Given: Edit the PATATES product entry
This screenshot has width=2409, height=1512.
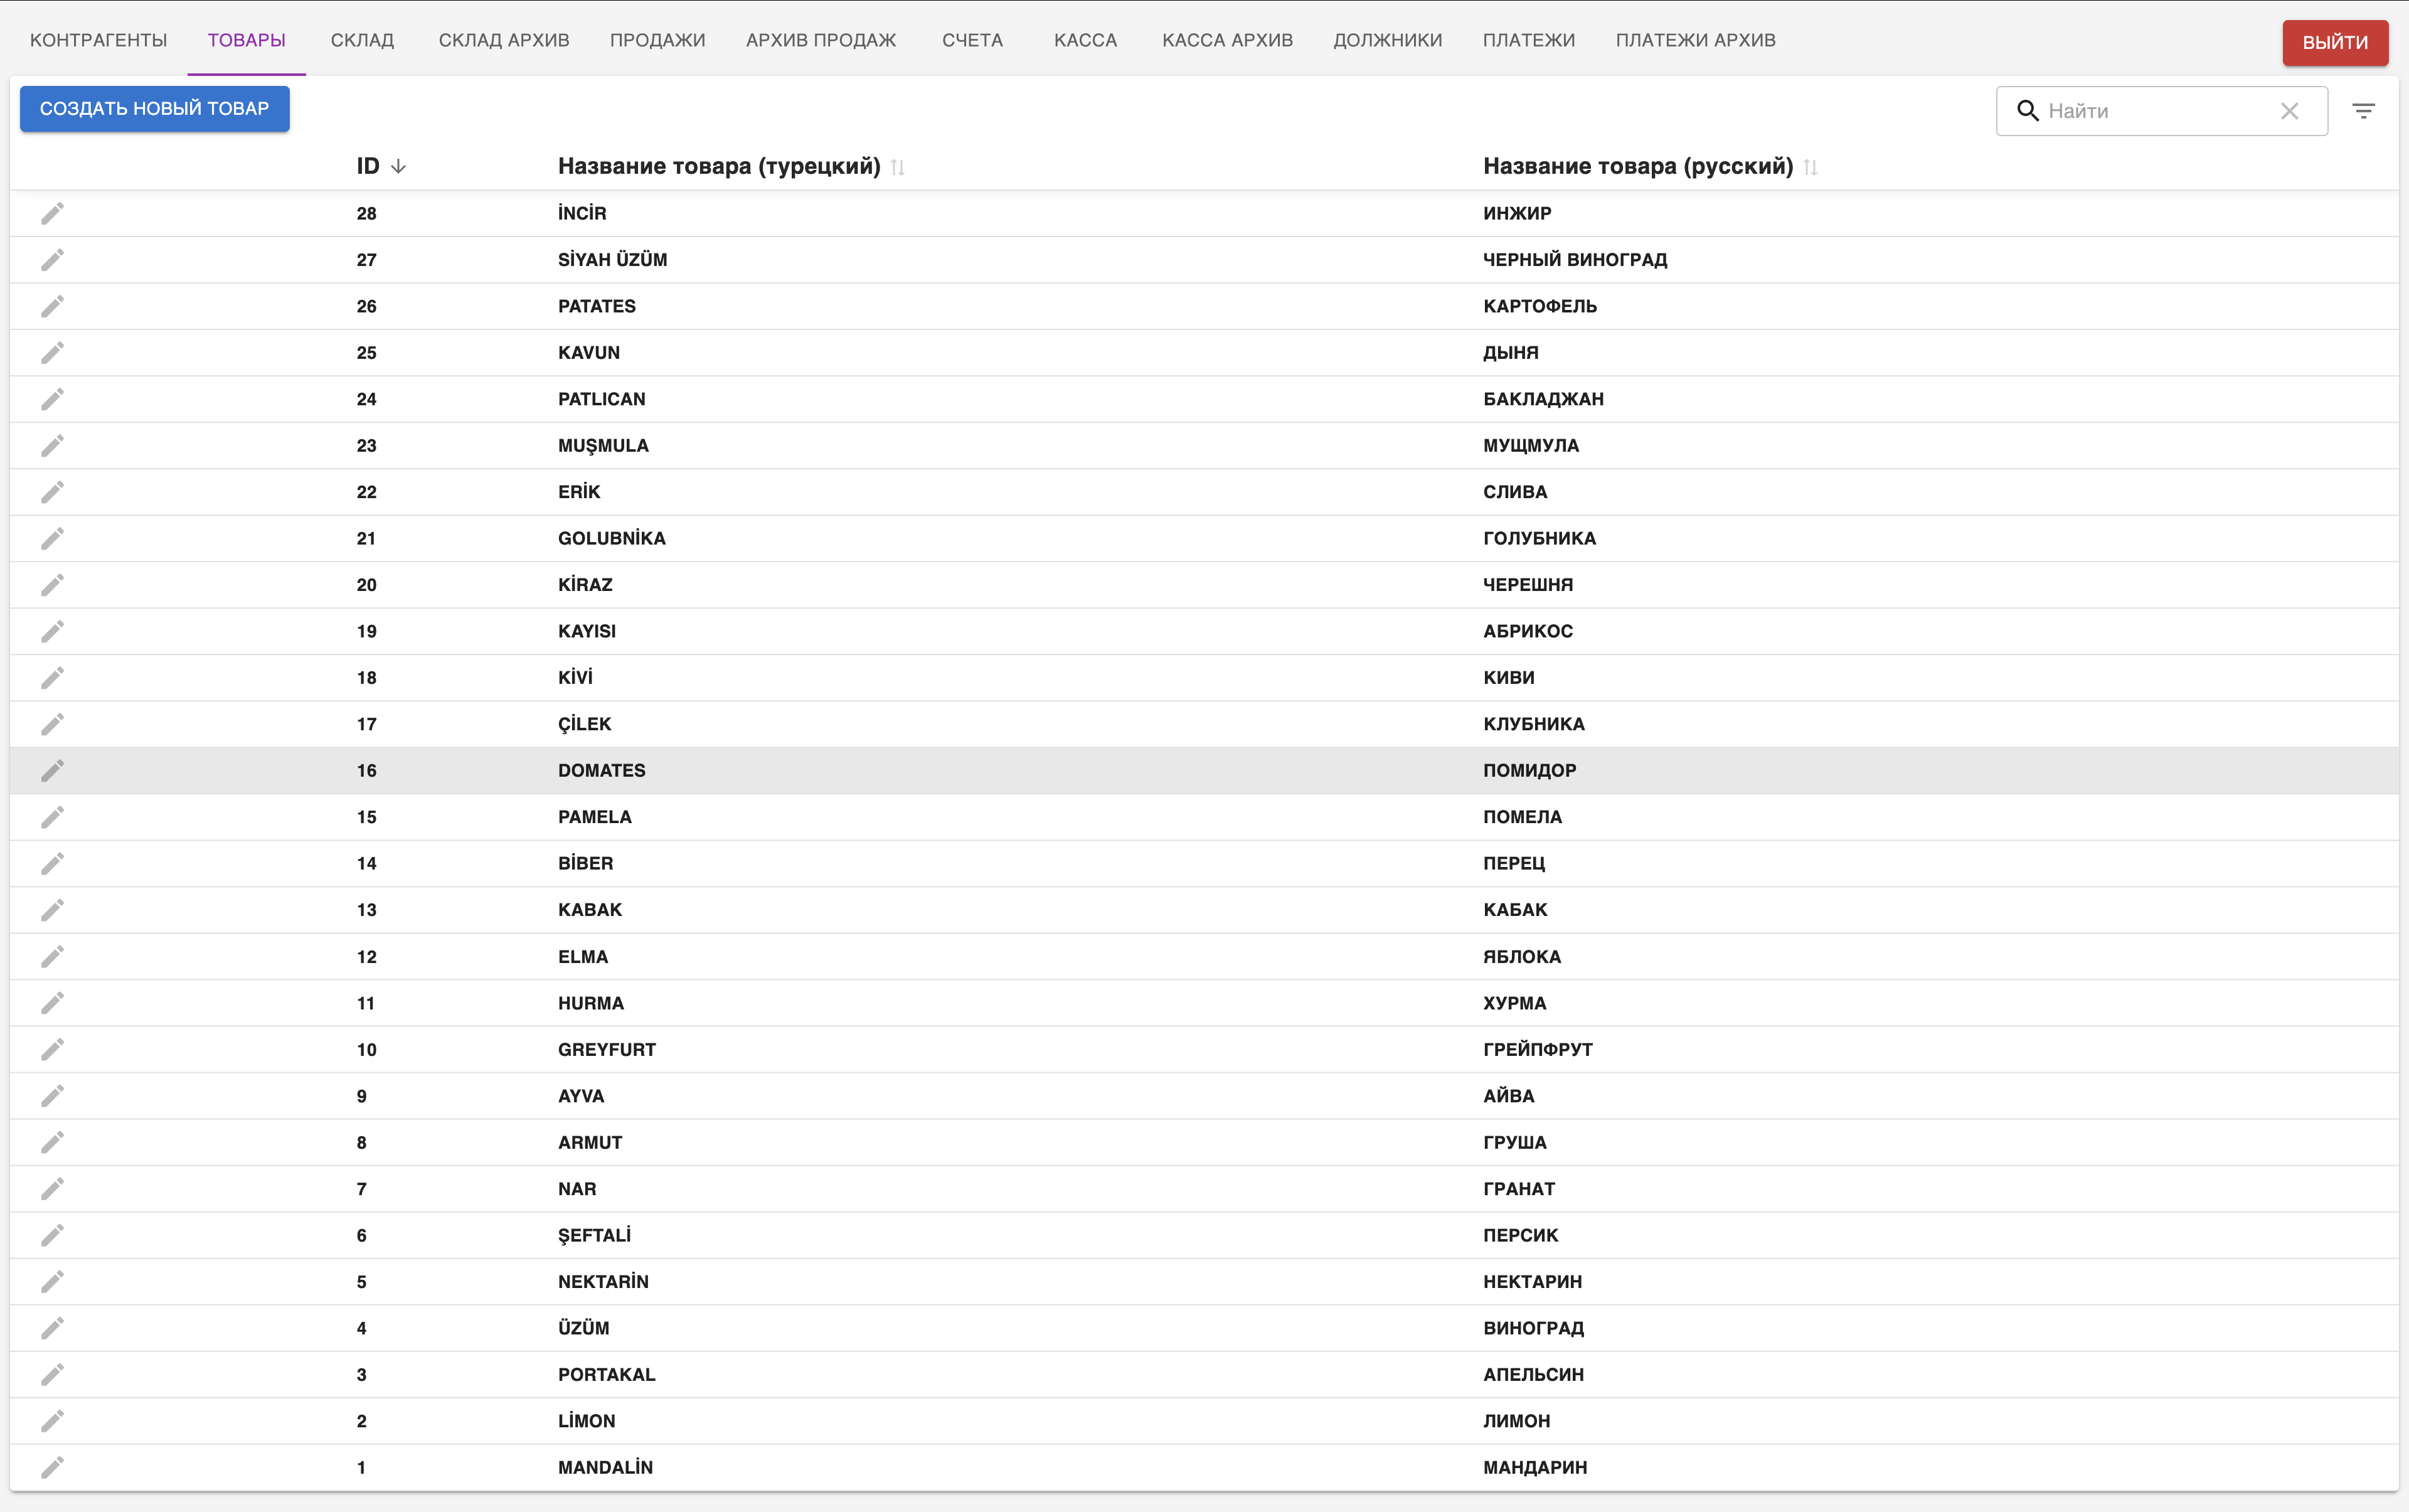Looking at the screenshot, I should point(52,306).
